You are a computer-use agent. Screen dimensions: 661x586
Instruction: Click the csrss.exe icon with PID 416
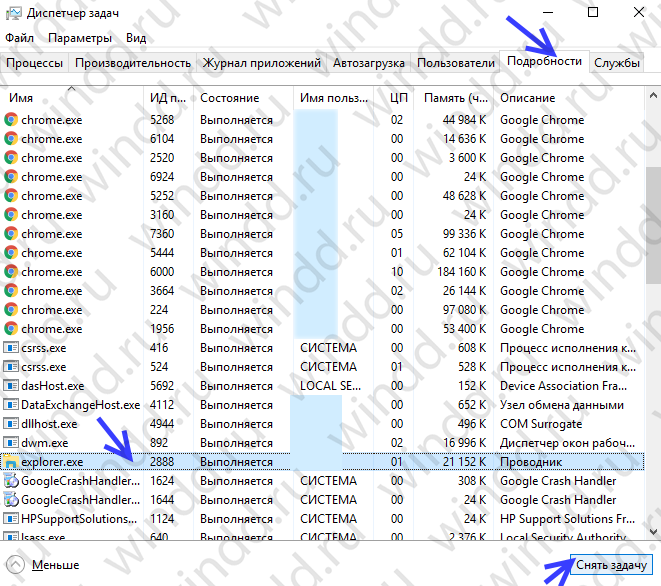[x=11, y=348]
